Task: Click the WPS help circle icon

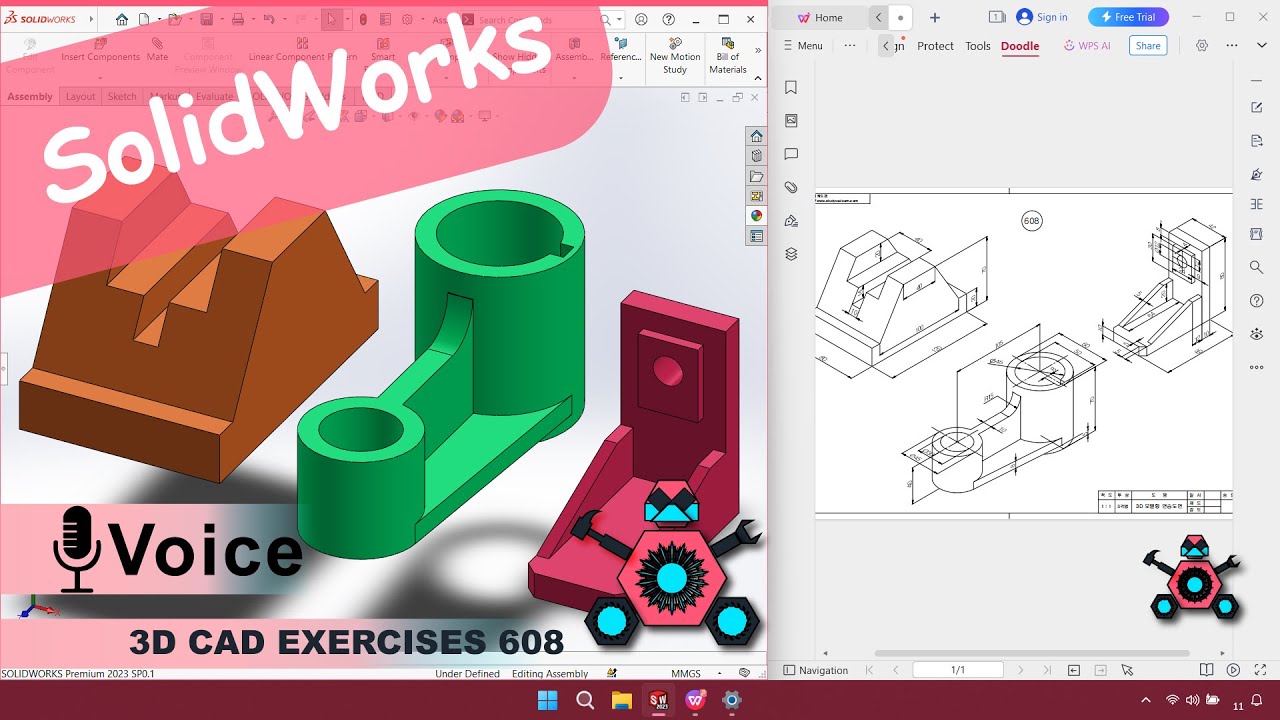Action: coord(1257,301)
